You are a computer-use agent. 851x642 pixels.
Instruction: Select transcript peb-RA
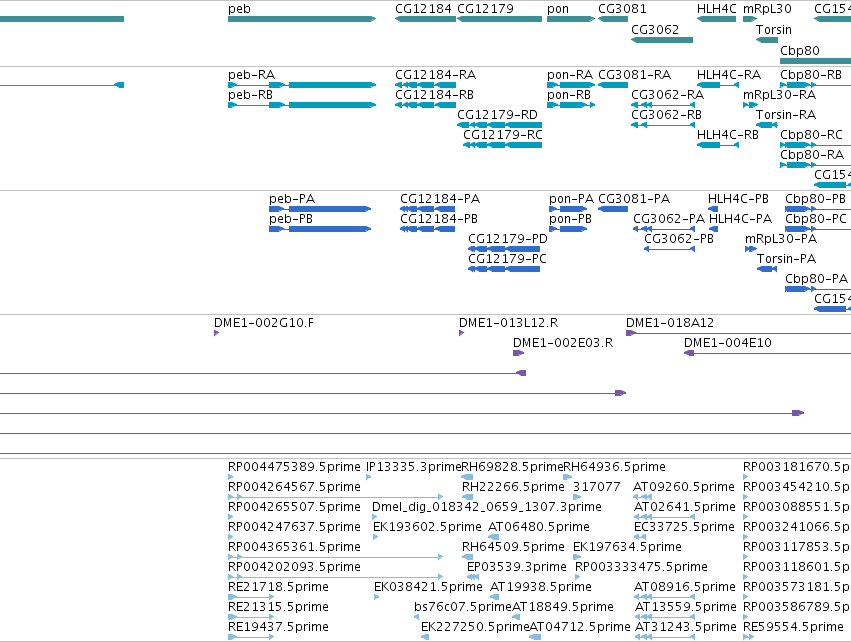tap(302, 85)
